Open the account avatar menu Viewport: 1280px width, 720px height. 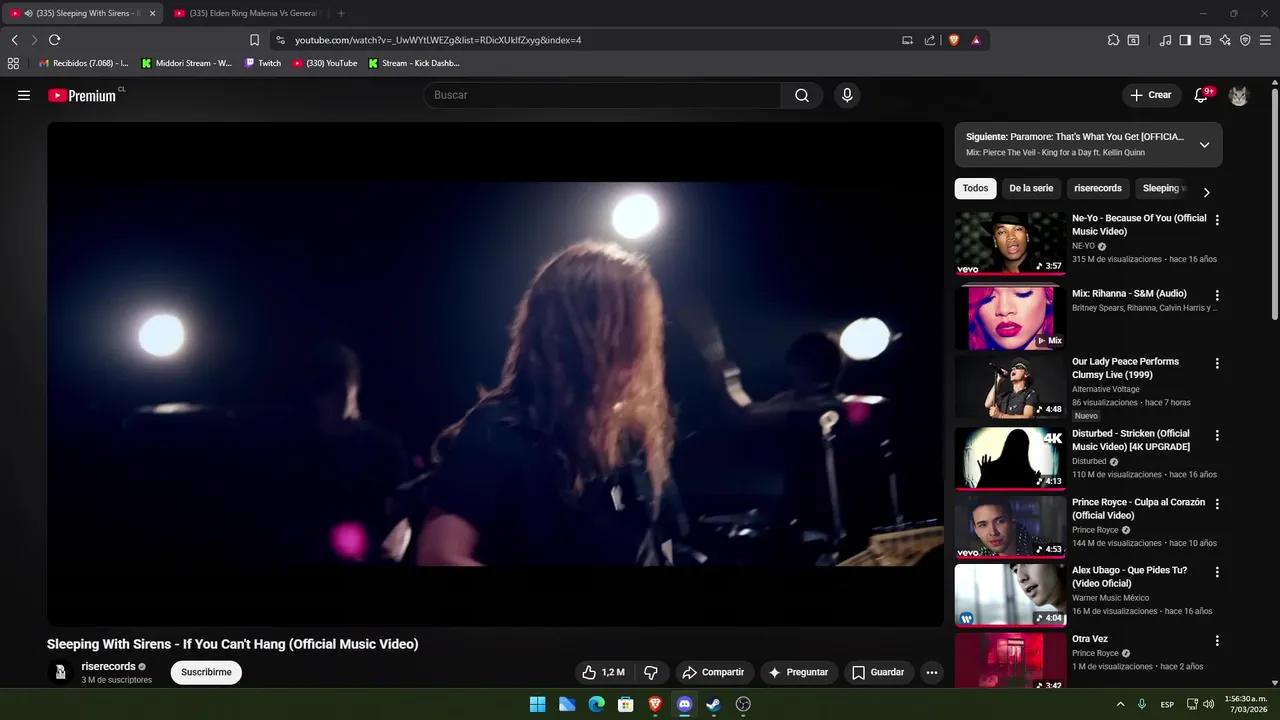coord(1238,95)
